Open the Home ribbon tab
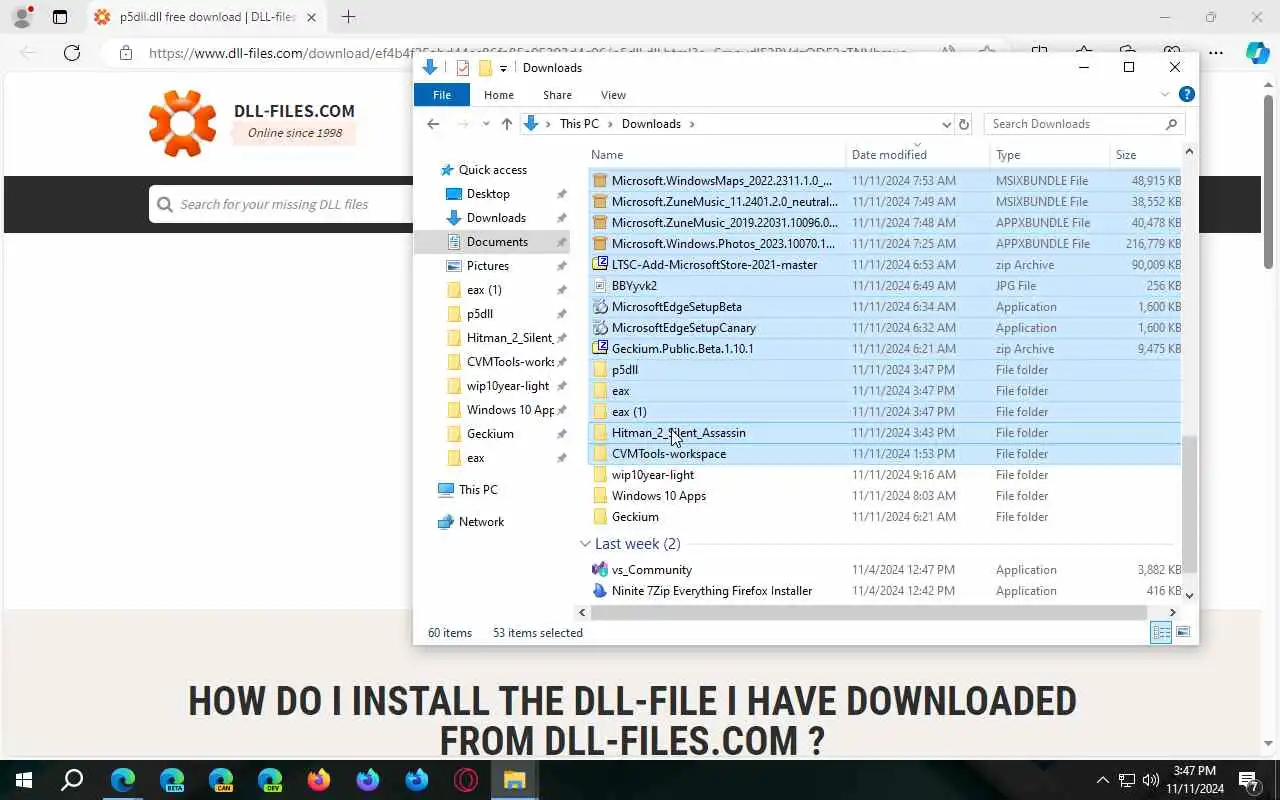This screenshot has width=1280, height=800. (x=498, y=95)
